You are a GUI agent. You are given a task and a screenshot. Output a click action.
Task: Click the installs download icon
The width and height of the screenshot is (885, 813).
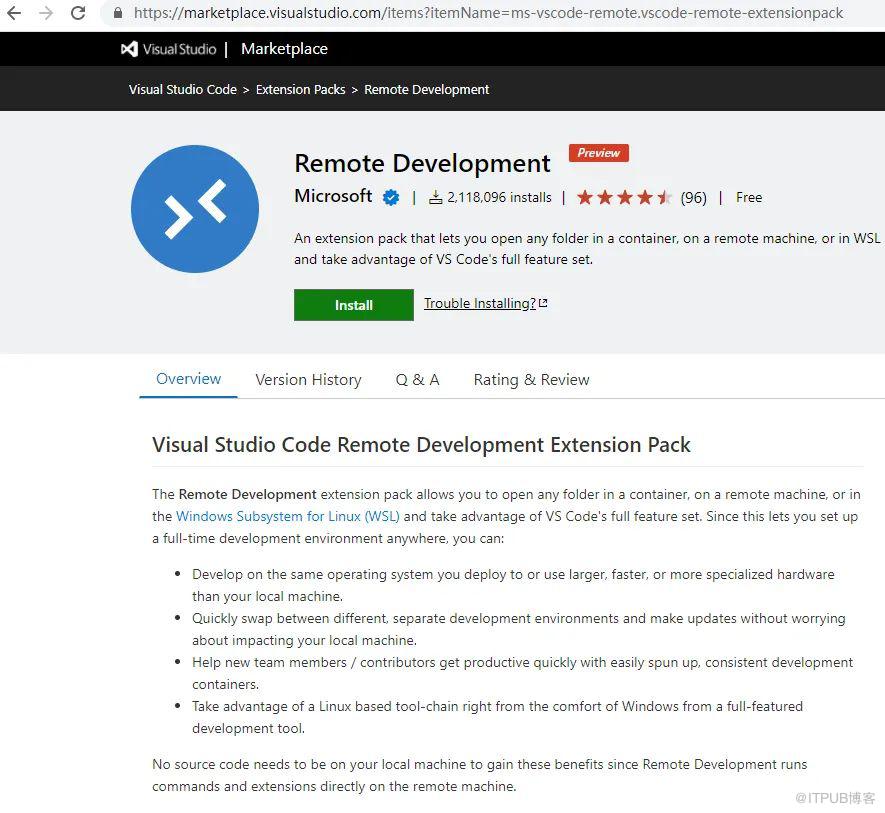(x=436, y=198)
